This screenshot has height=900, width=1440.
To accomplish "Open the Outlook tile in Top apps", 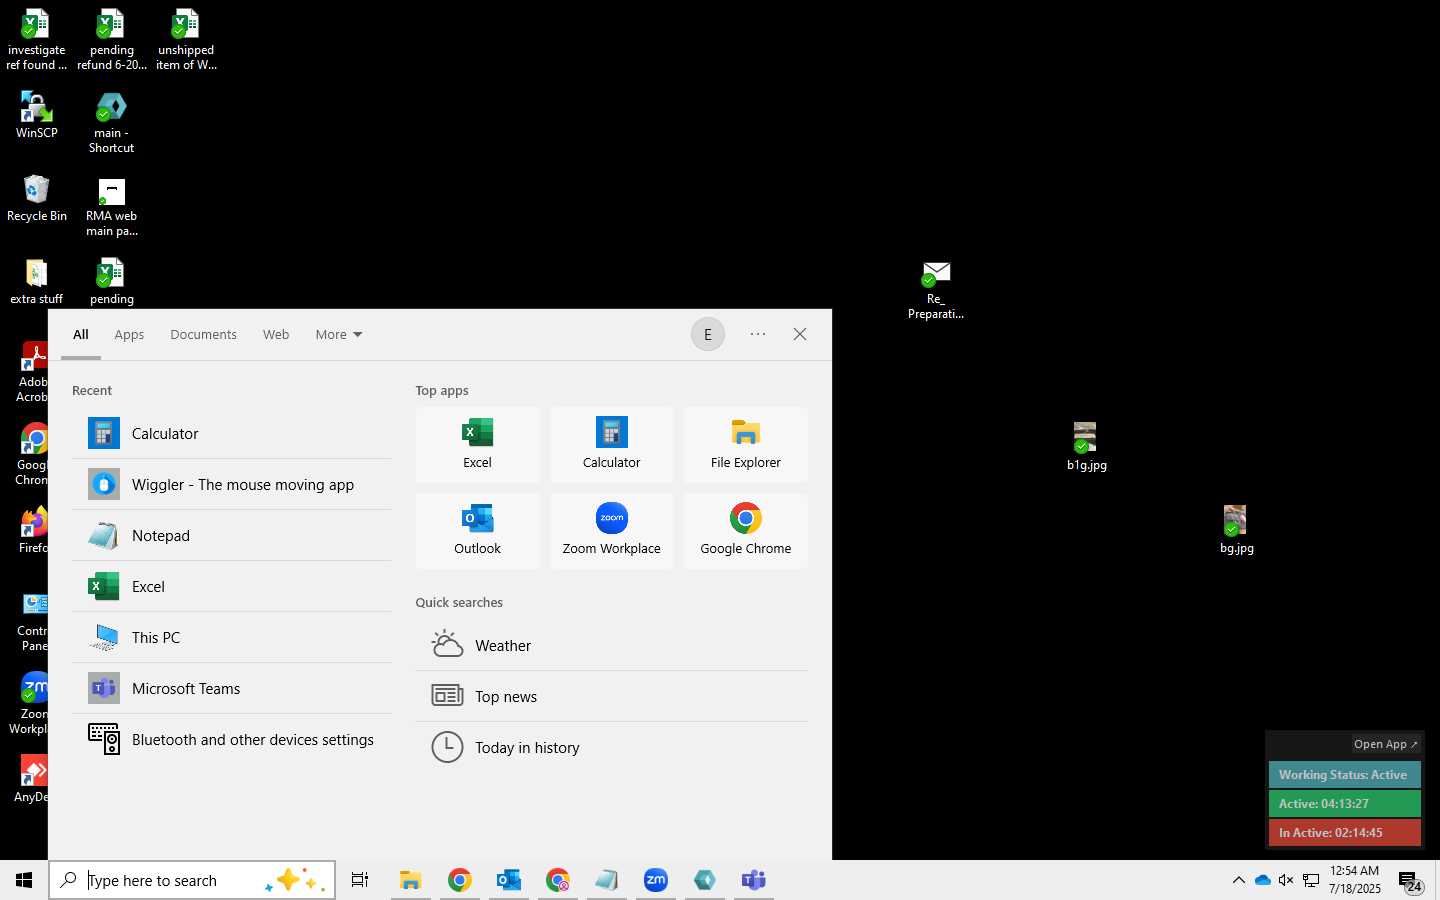I will [478, 531].
